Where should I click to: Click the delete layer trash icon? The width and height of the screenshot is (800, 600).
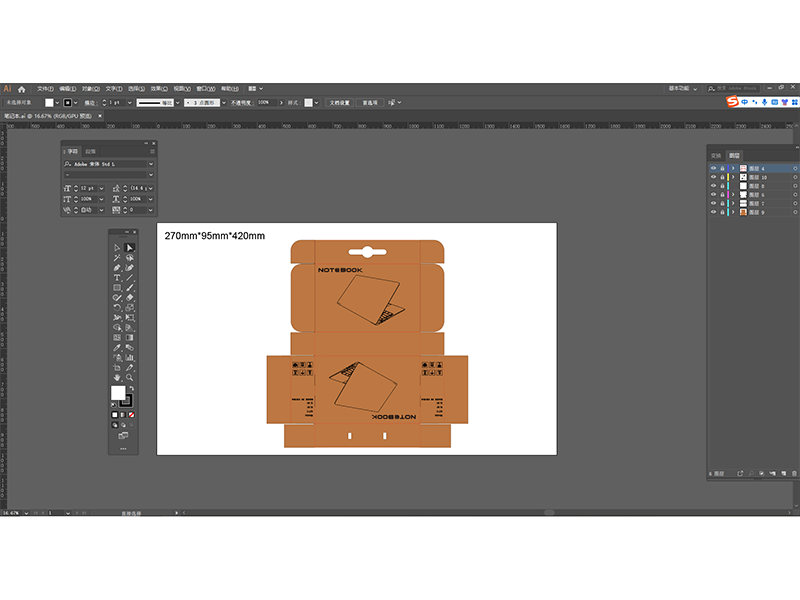(x=794, y=473)
